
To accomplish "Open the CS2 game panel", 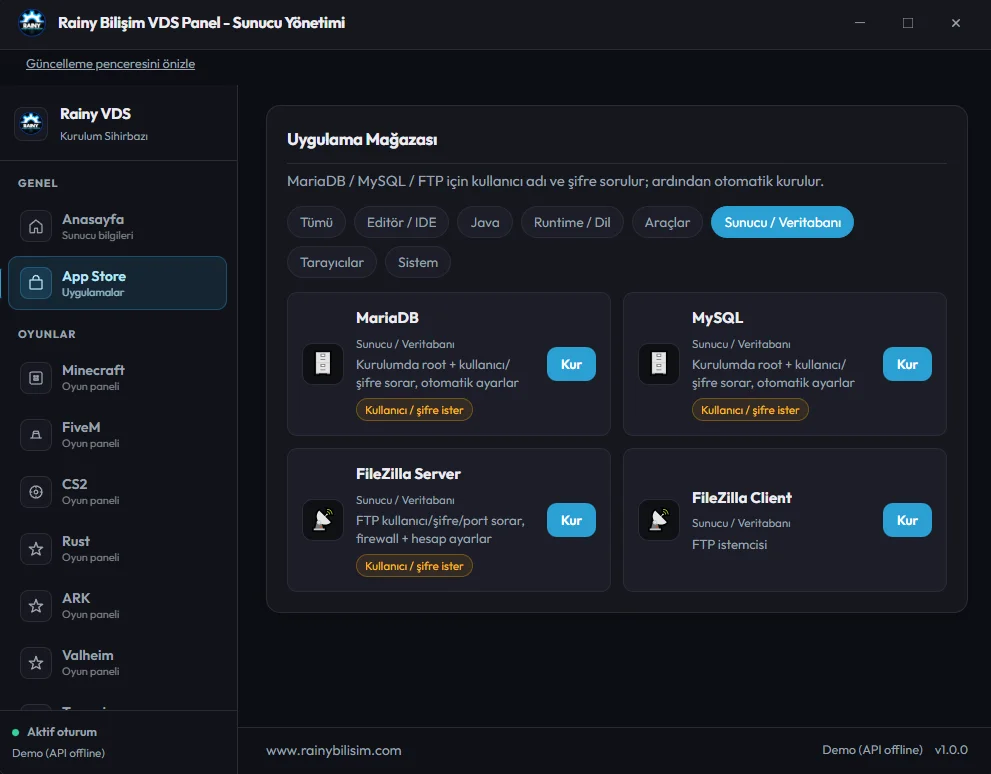I will [118, 492].
